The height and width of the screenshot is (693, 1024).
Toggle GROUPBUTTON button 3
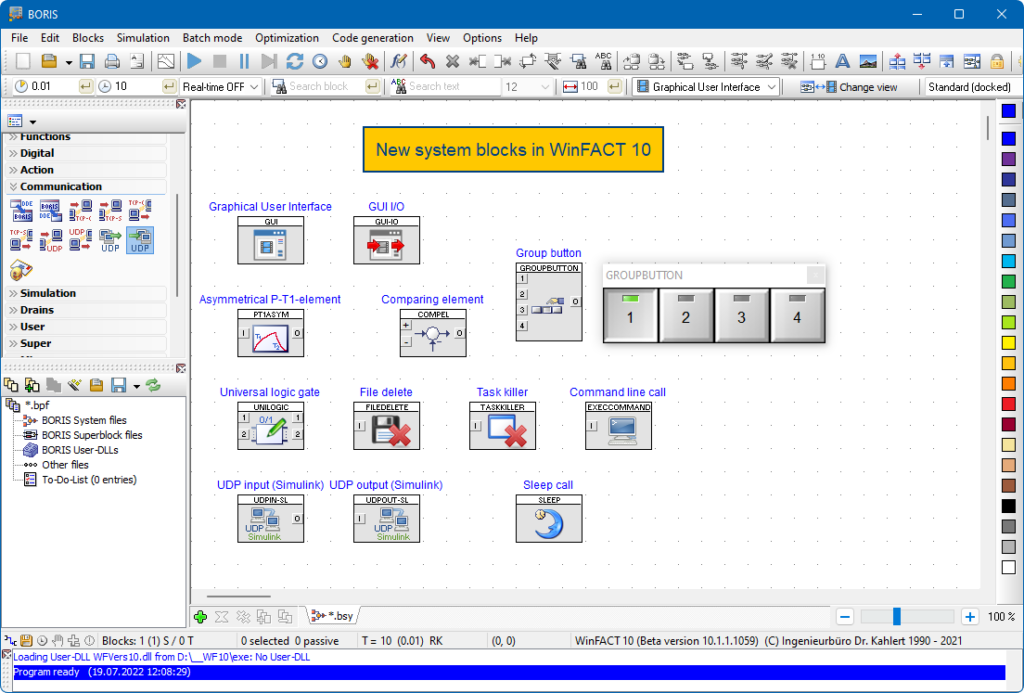pos(741,315)
